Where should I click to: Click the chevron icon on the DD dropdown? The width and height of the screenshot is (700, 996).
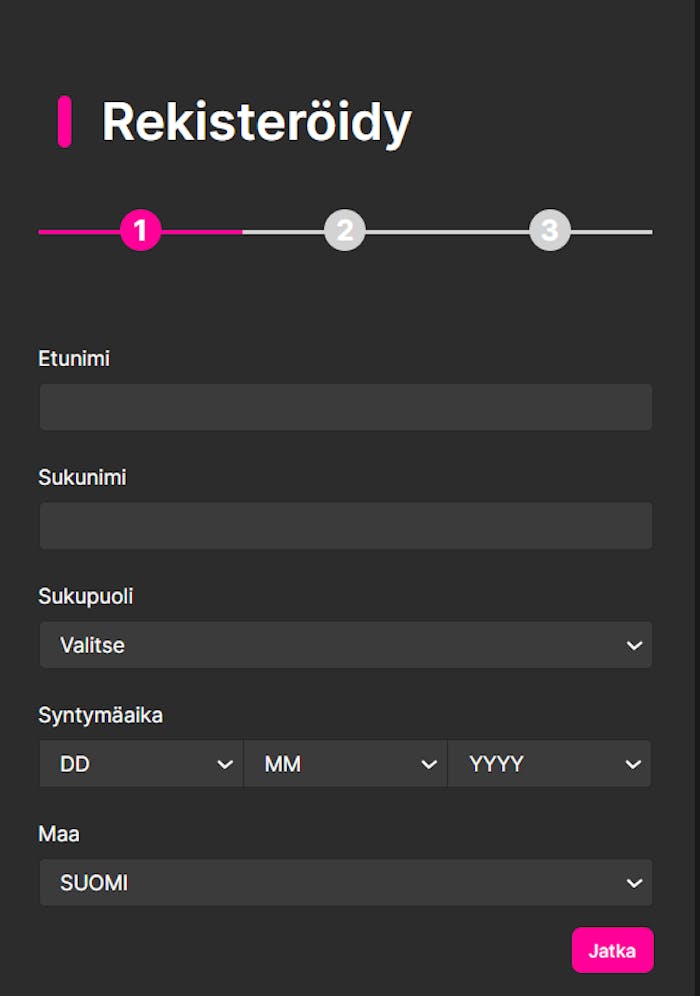click(226, 763)
